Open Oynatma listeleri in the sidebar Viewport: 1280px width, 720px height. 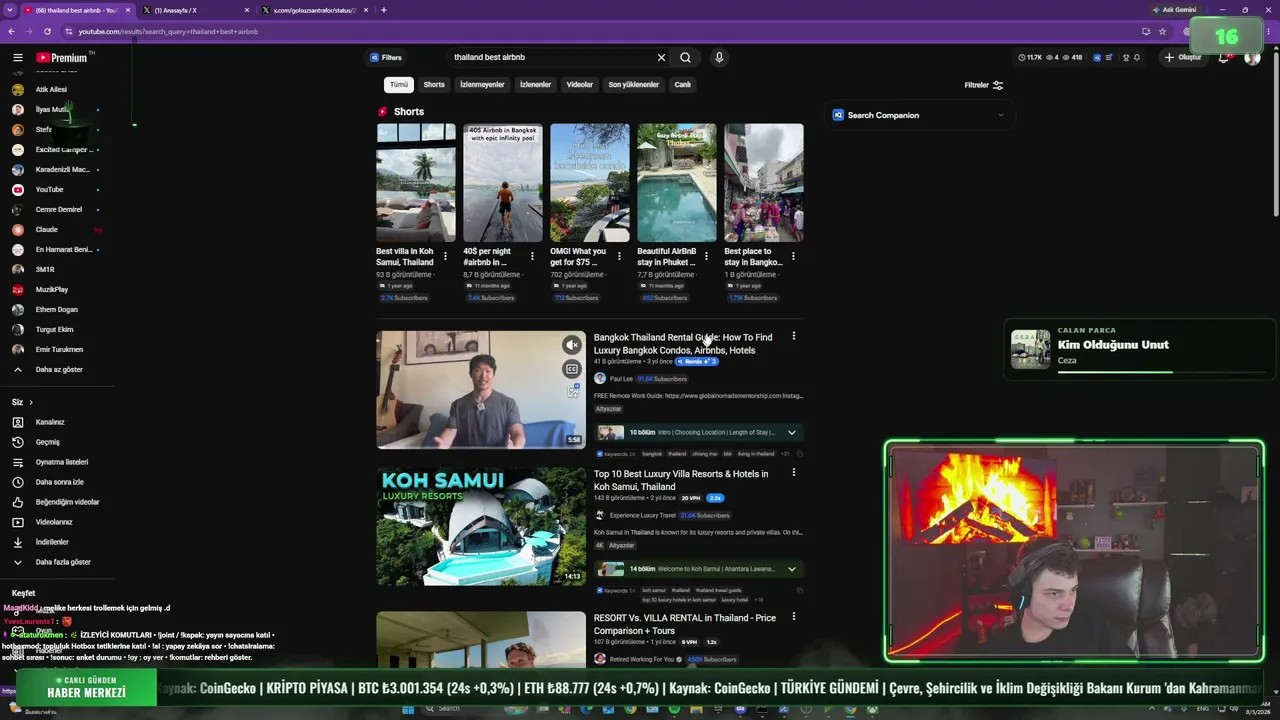click(x=62, y=462)
